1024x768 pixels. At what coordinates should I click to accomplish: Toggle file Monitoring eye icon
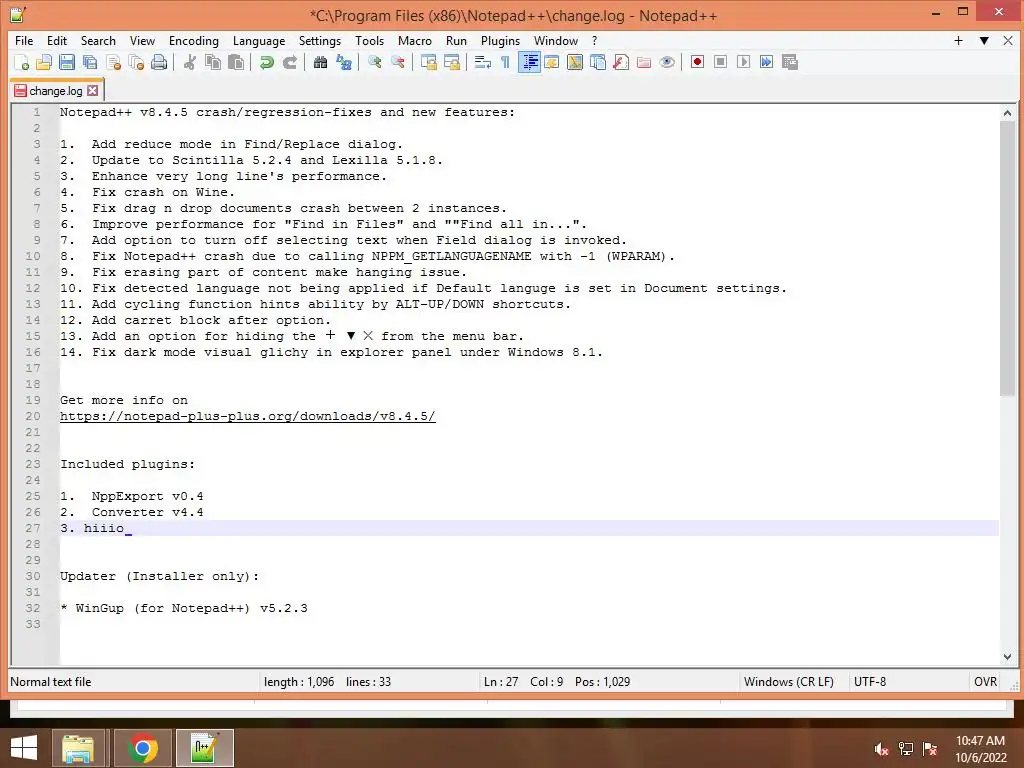pyautogui.click(x=667, y=62)
